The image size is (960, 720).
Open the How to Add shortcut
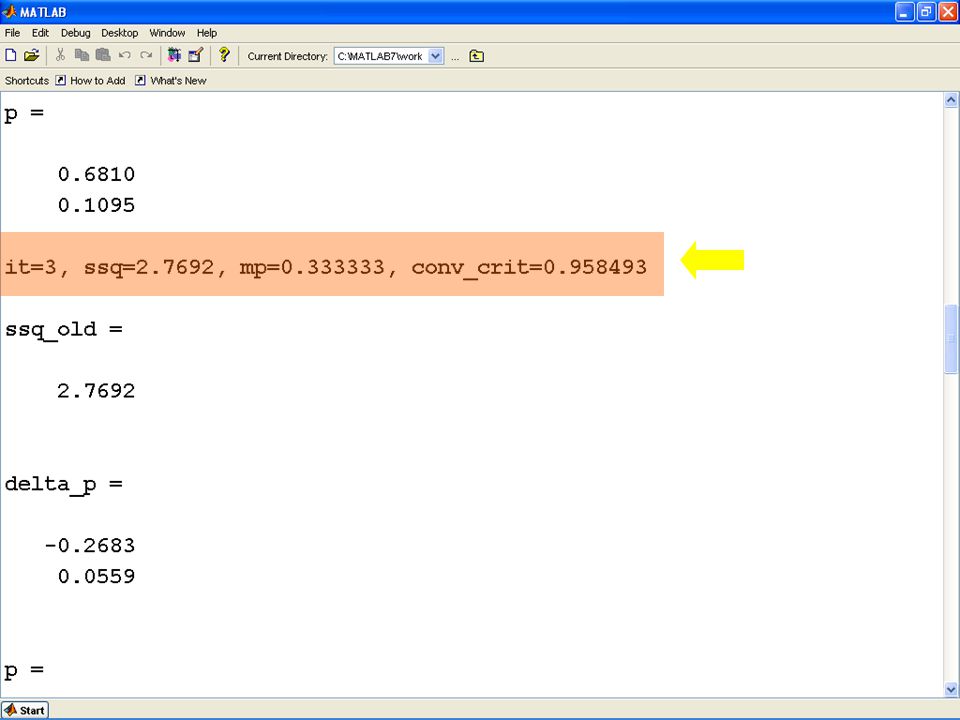[x=91, y=80]
